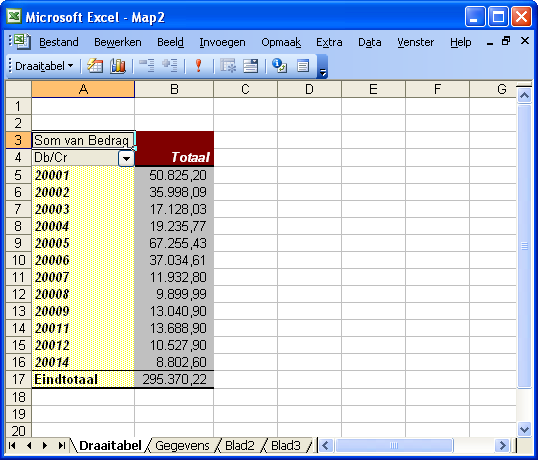Click the Format Report icon
538x460 pixels.
click(95, 66)
